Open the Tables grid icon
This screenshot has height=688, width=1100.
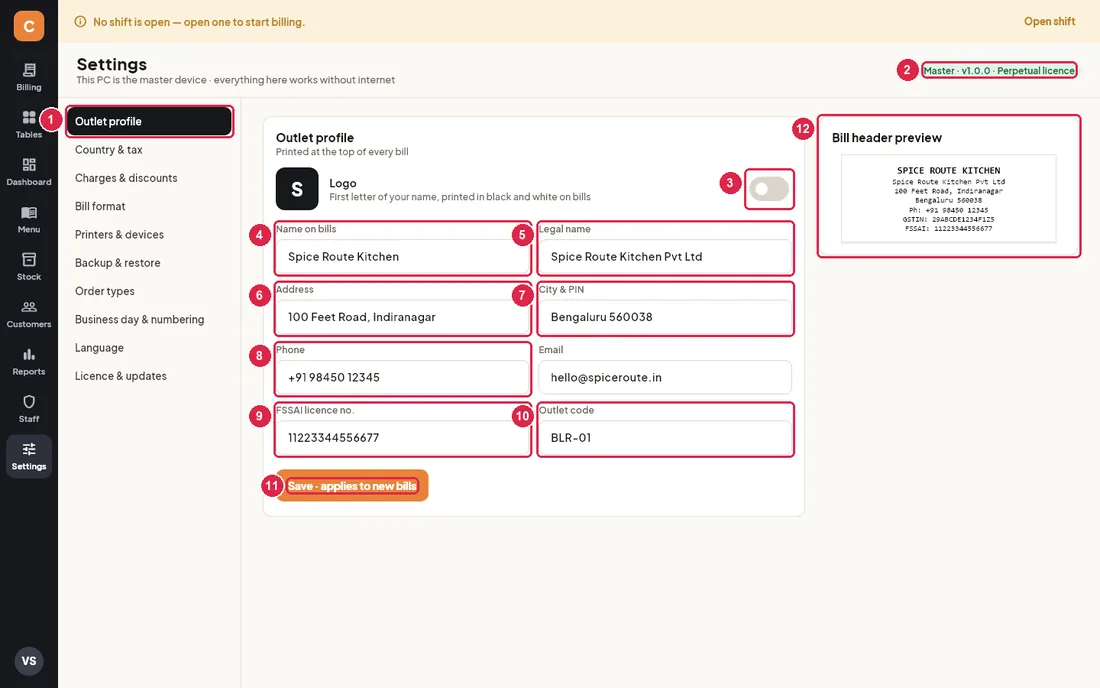tap(29, 117)
